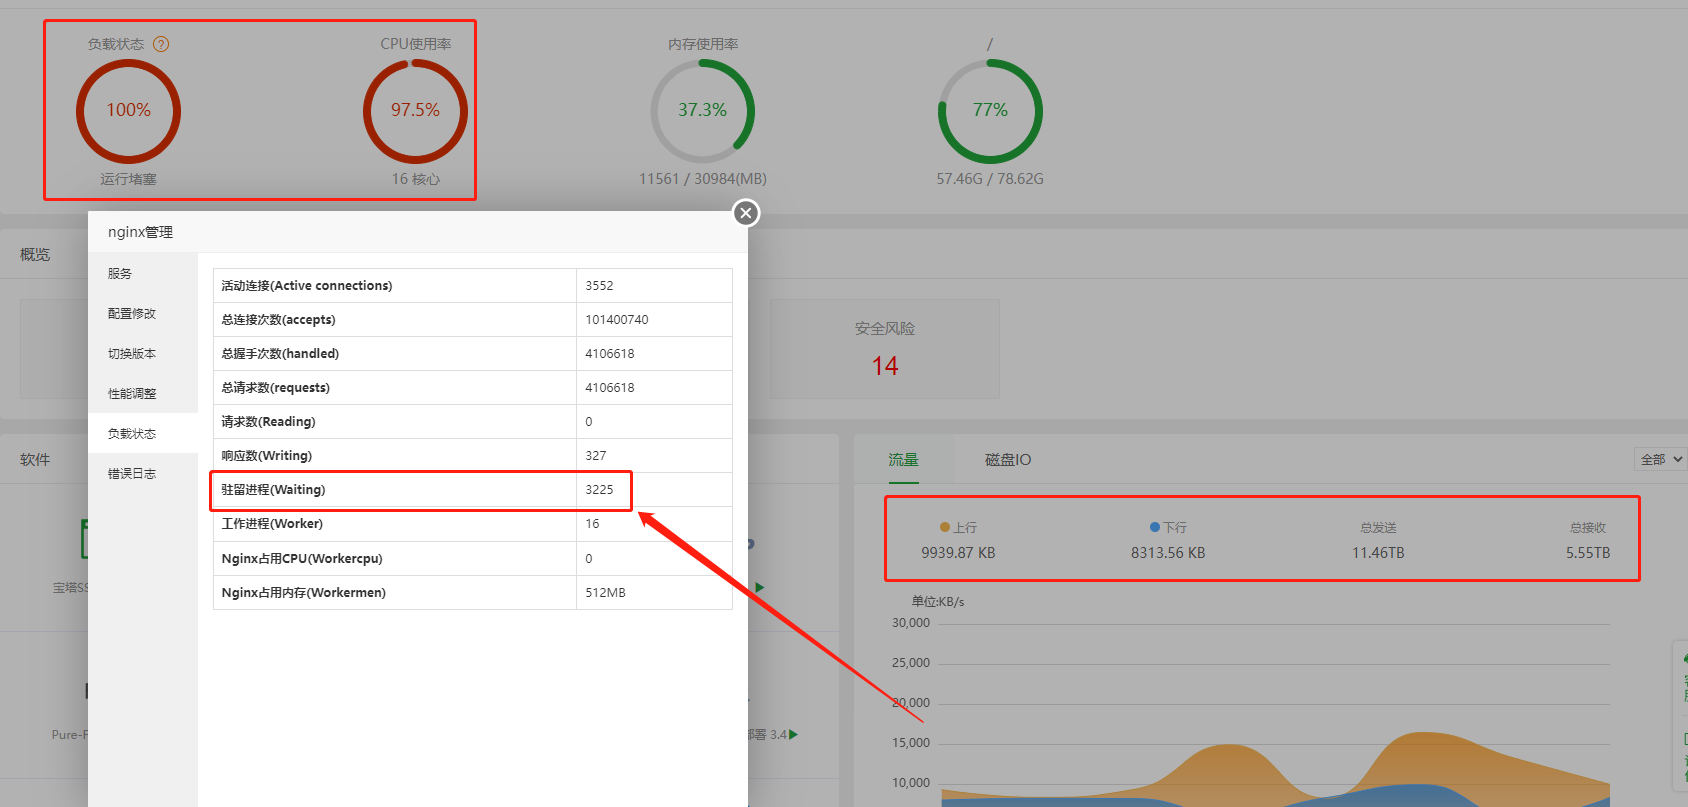Viewport: 1688px width, 807px height.
Task: Click the 16 核心 text
Action: 416,179
